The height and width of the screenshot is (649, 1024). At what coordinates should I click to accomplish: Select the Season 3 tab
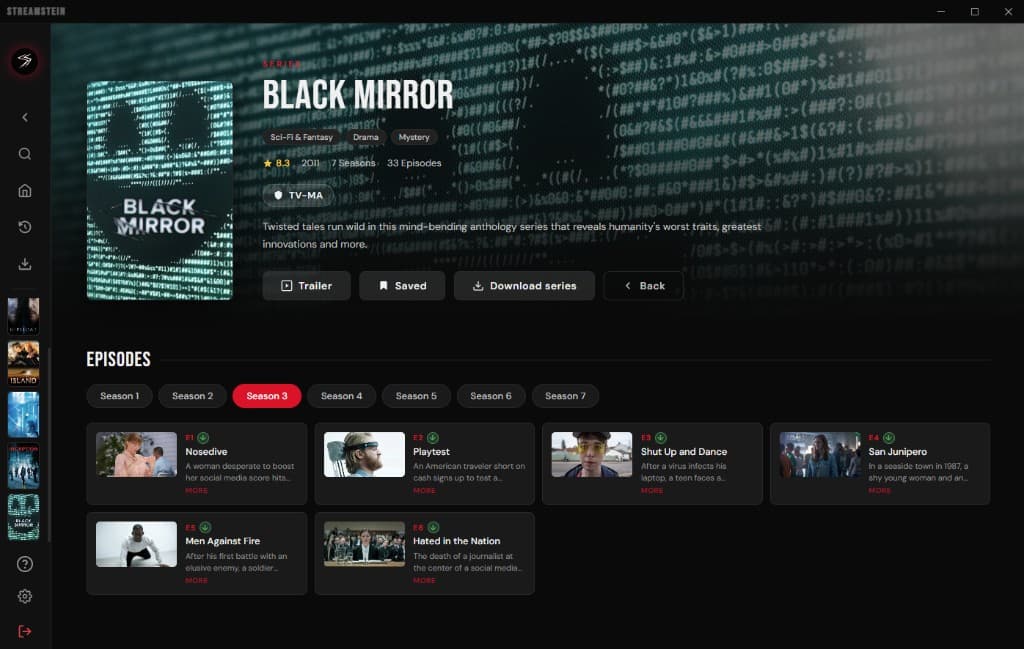tap(266, 396)
